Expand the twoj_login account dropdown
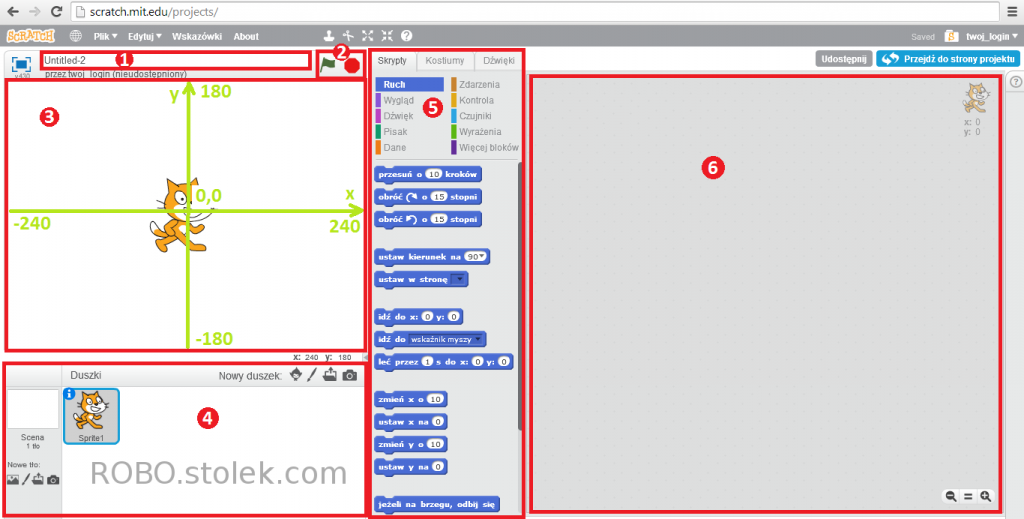 click(x=985, y=36)
